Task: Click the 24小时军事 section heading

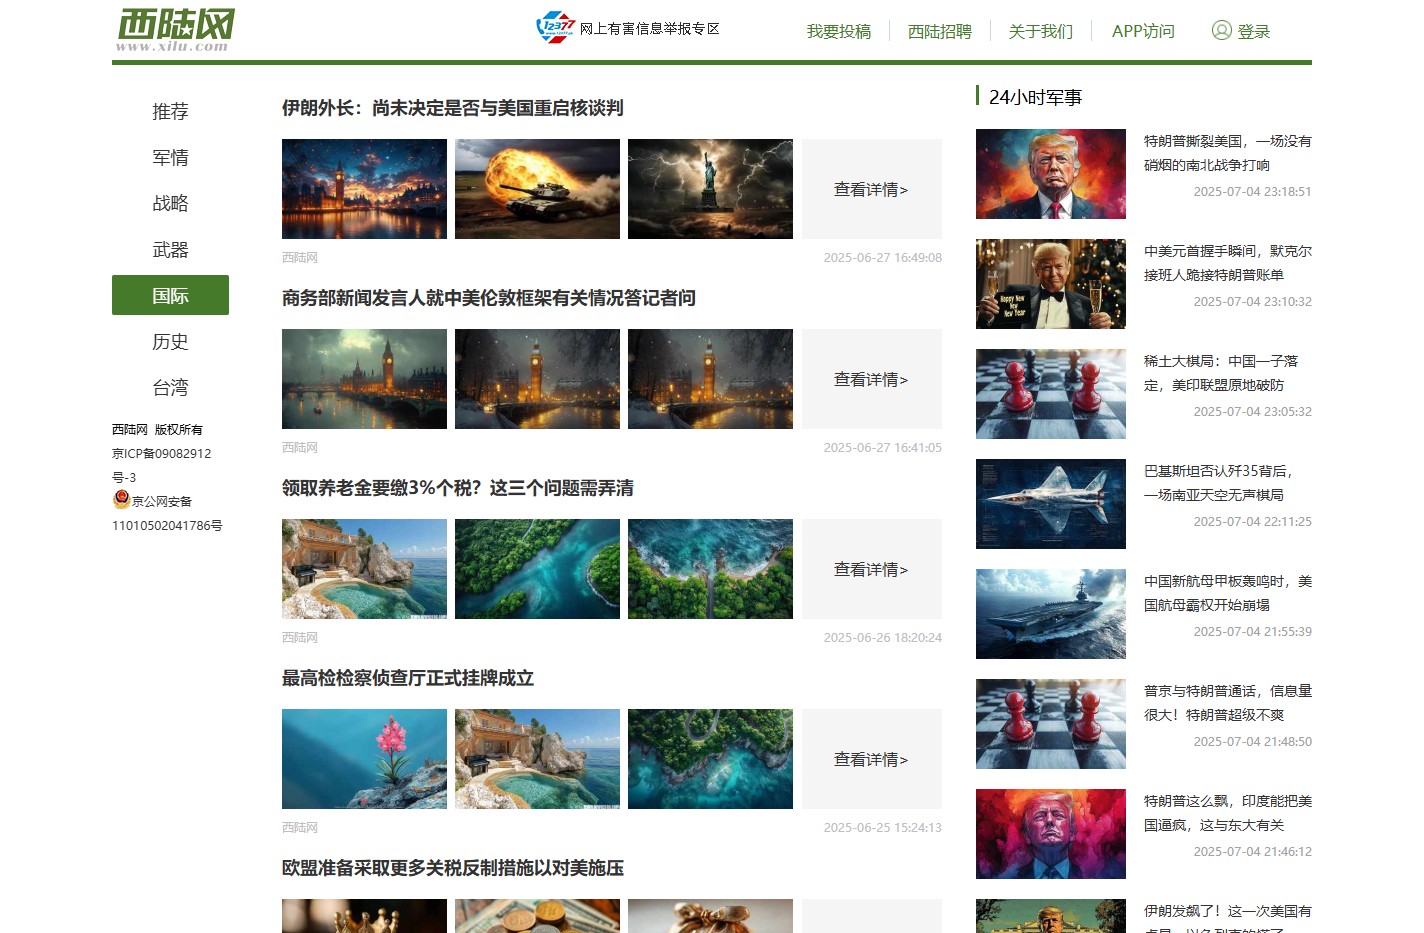Action: tap(1035, 97)
